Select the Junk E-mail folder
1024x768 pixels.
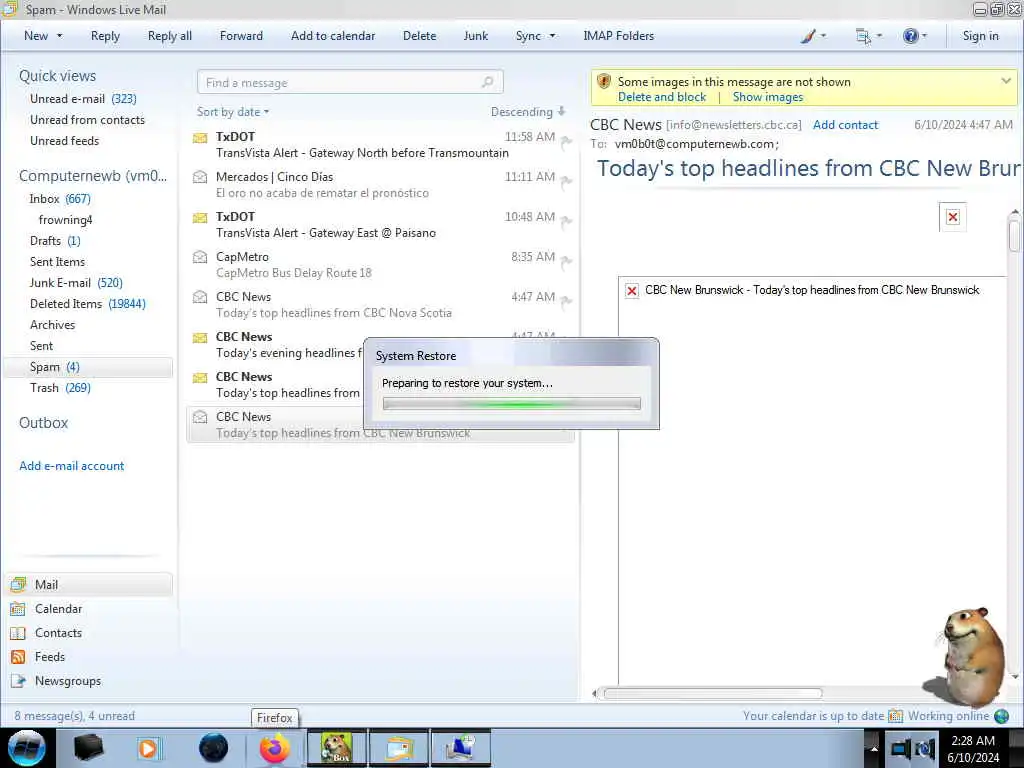76,283
